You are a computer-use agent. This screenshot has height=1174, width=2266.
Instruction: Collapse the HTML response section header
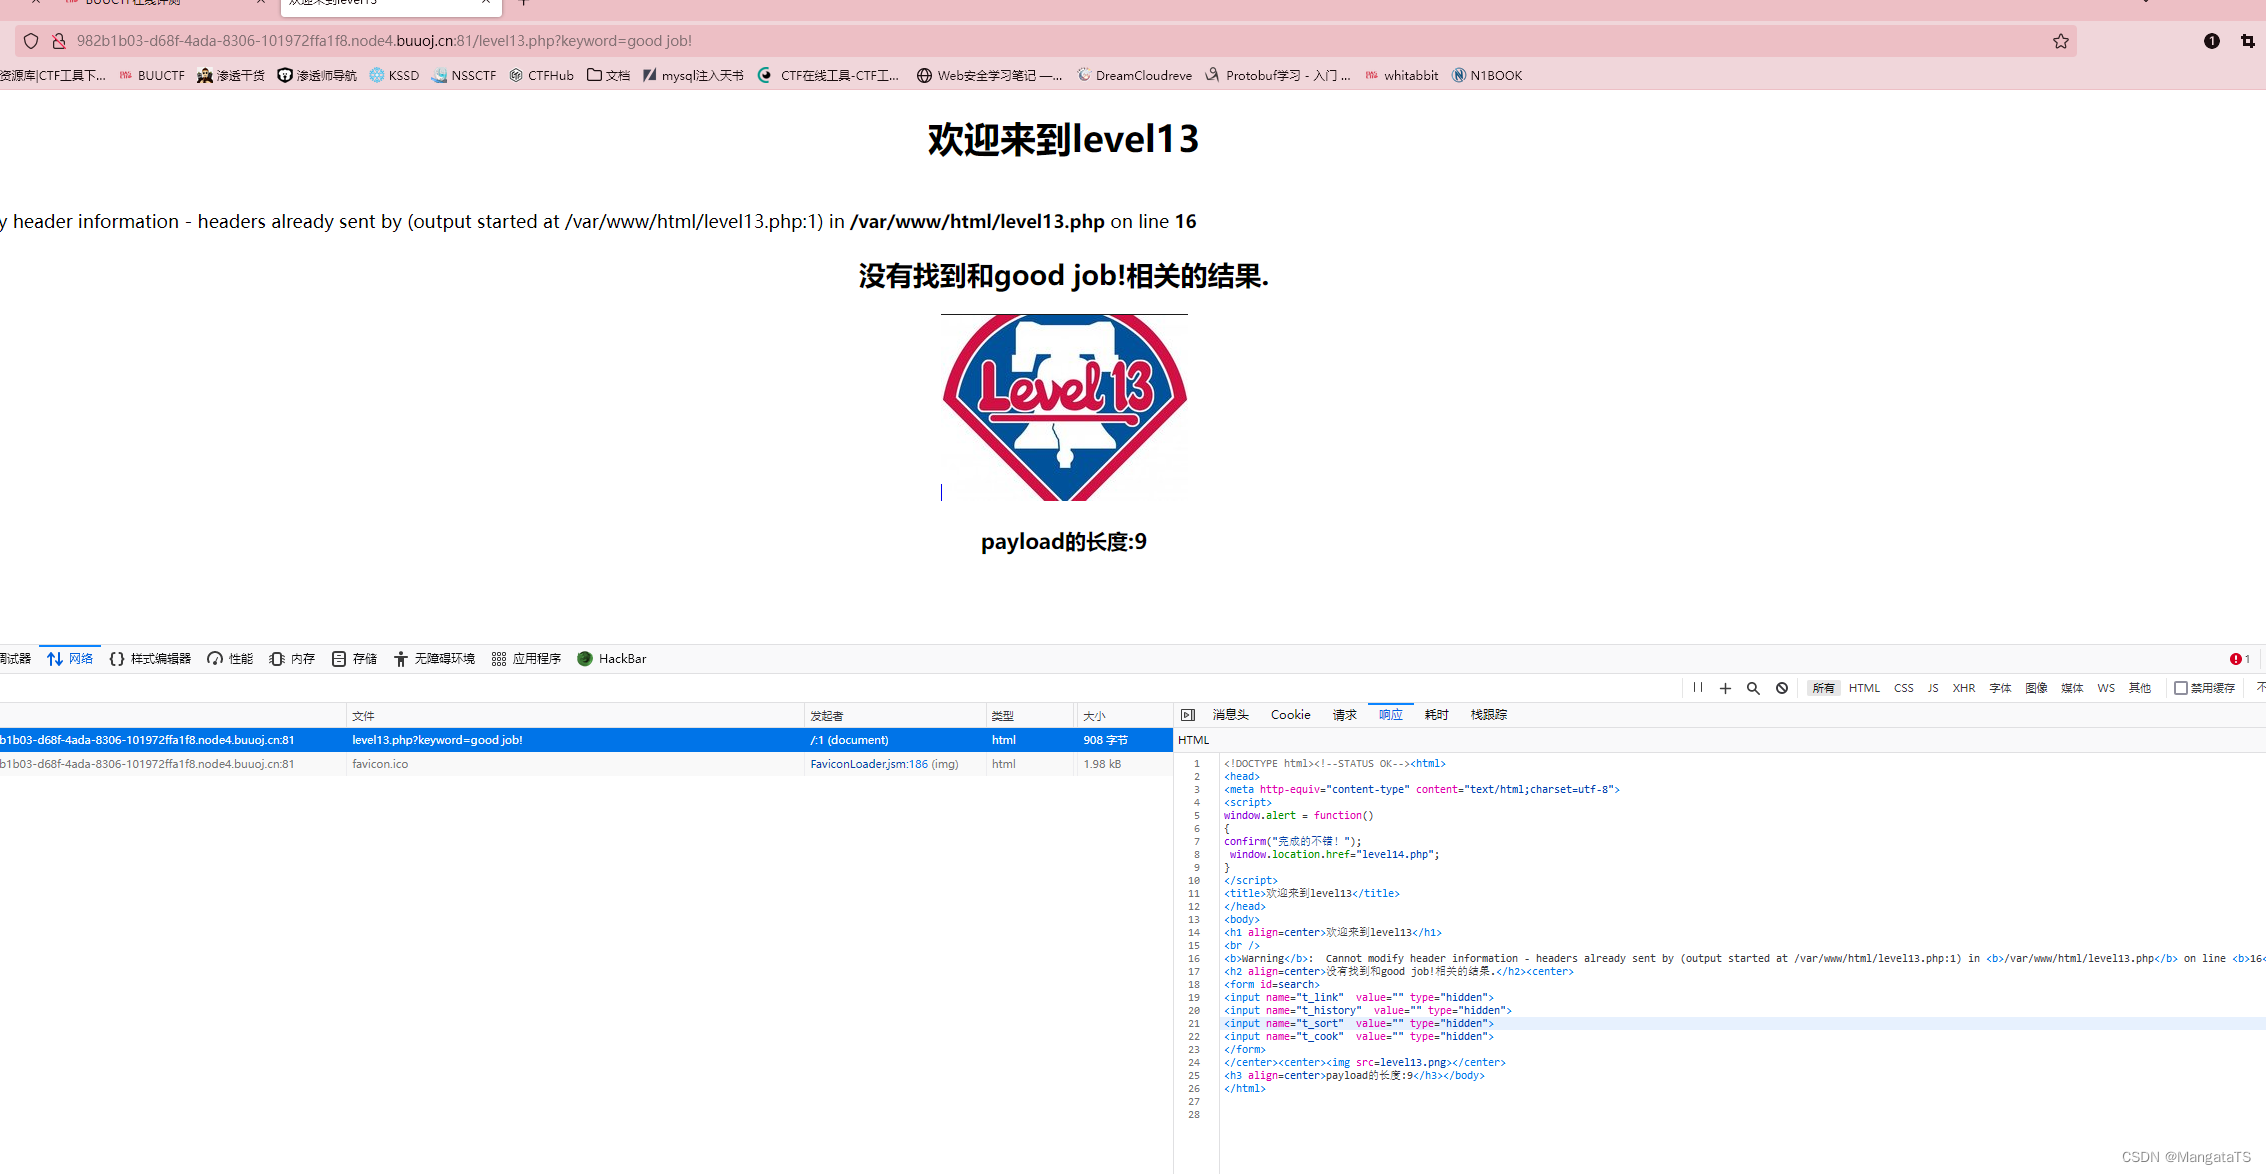coord(1720,740)
